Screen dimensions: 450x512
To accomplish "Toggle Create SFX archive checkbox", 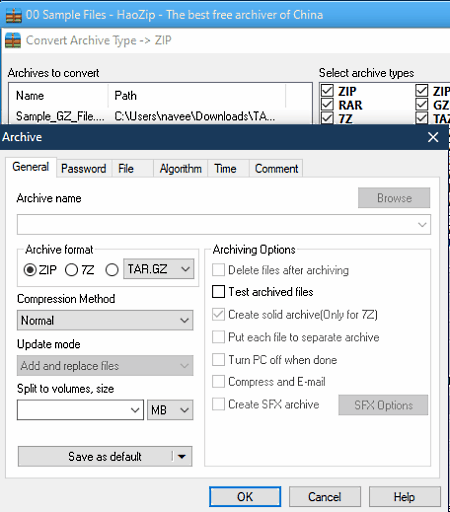I will click(x=218, y=404).
